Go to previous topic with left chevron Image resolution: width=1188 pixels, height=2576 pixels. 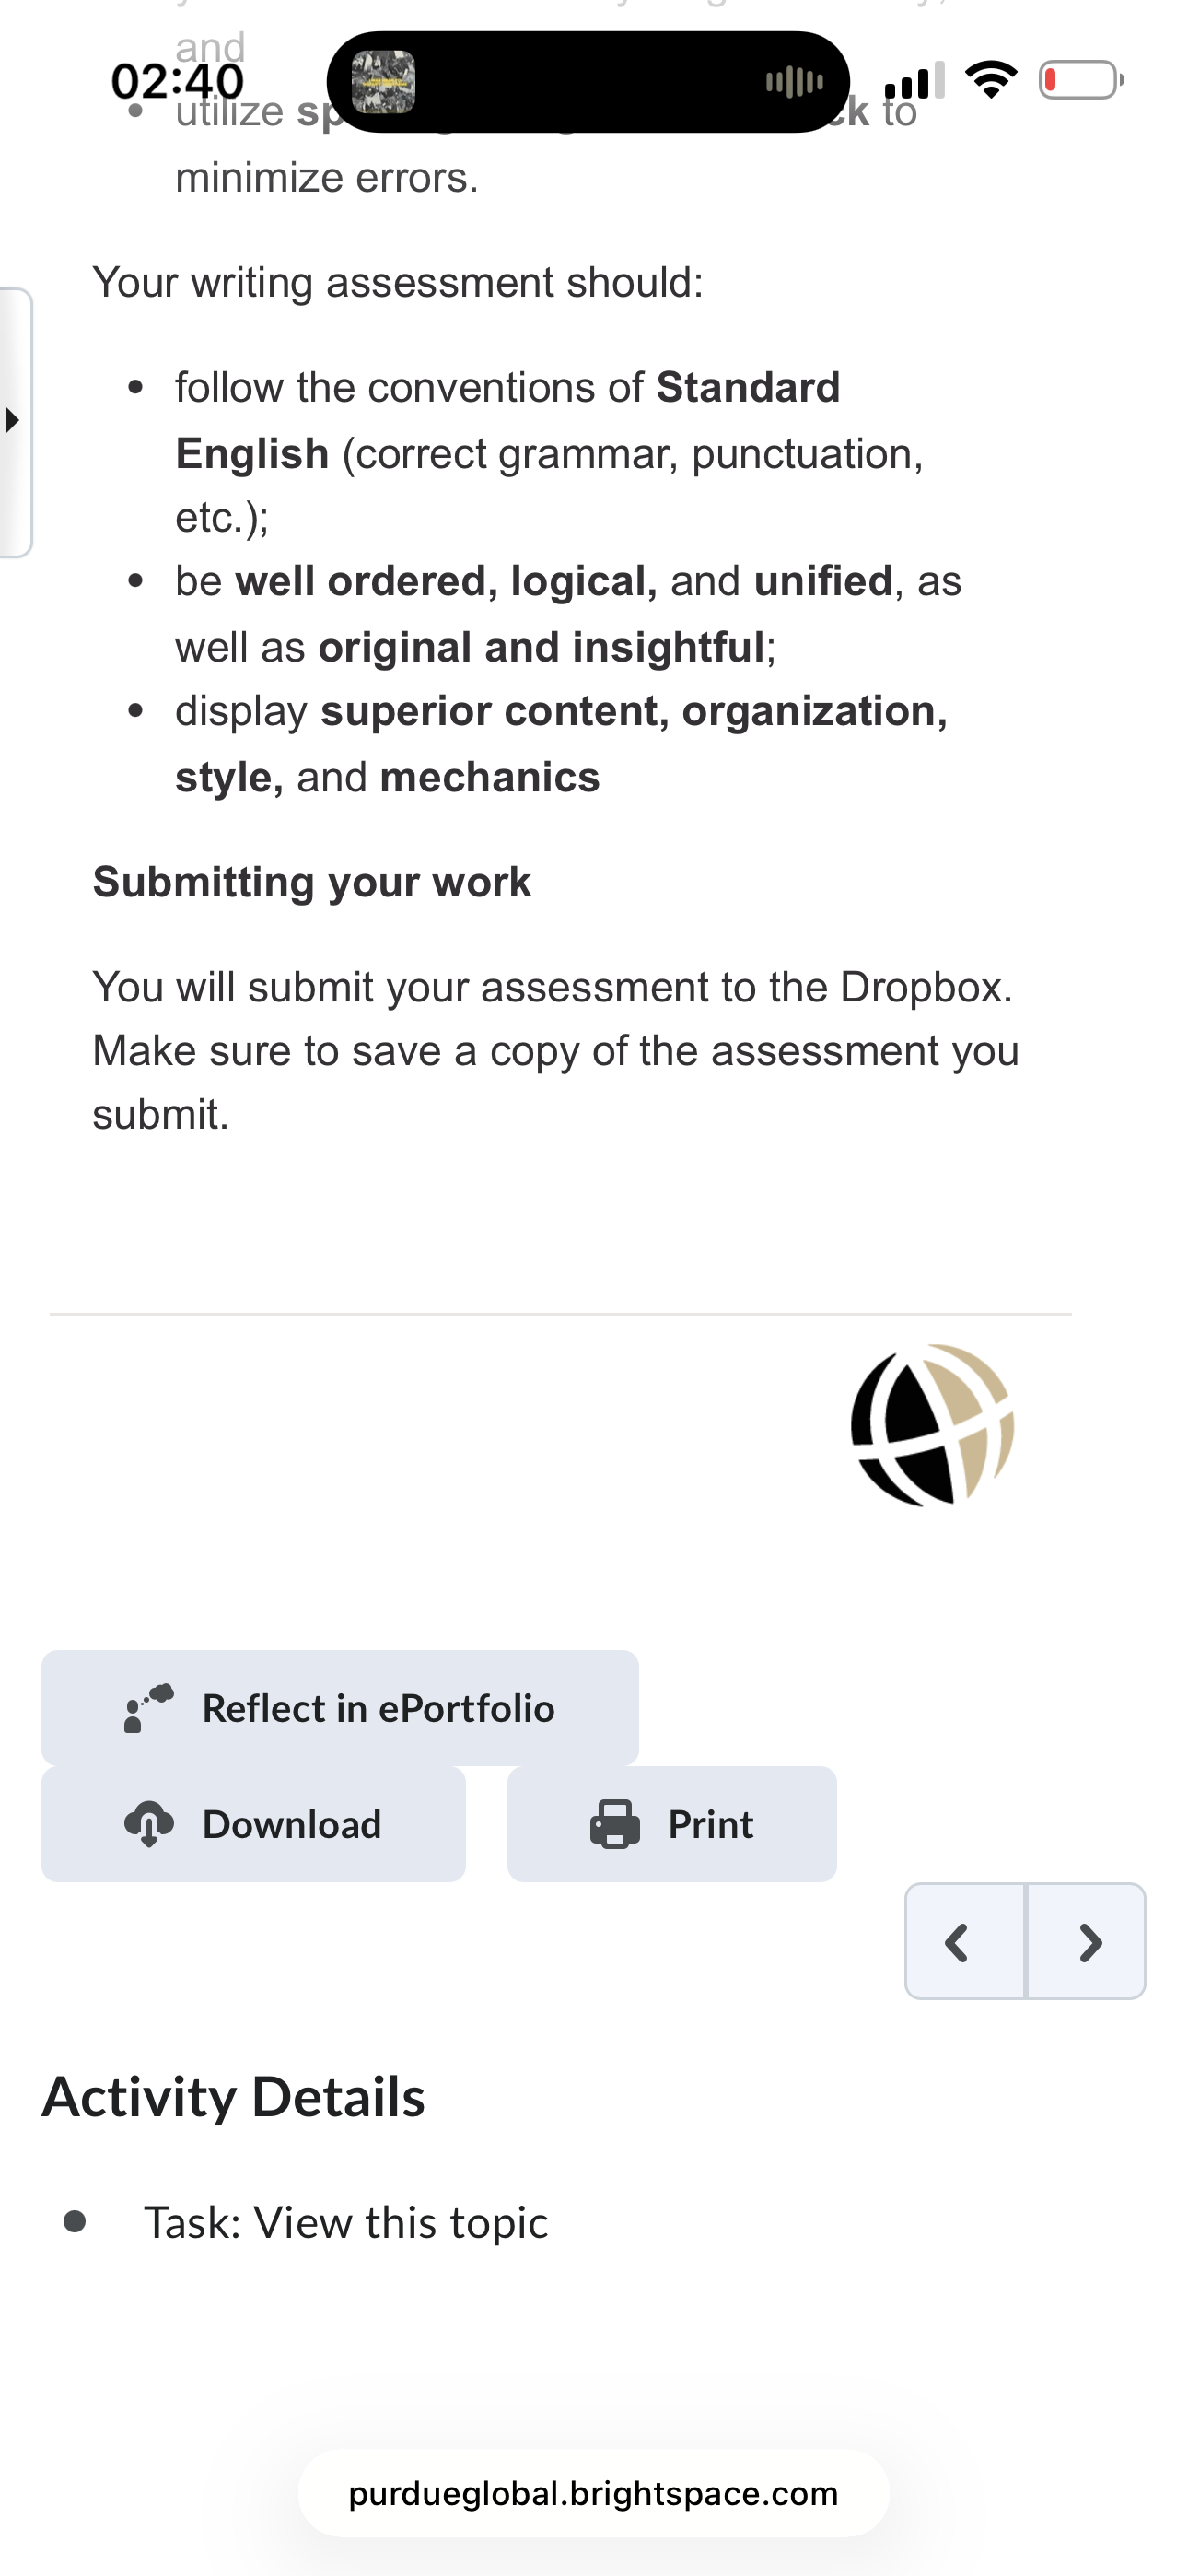click(965, 1942)
